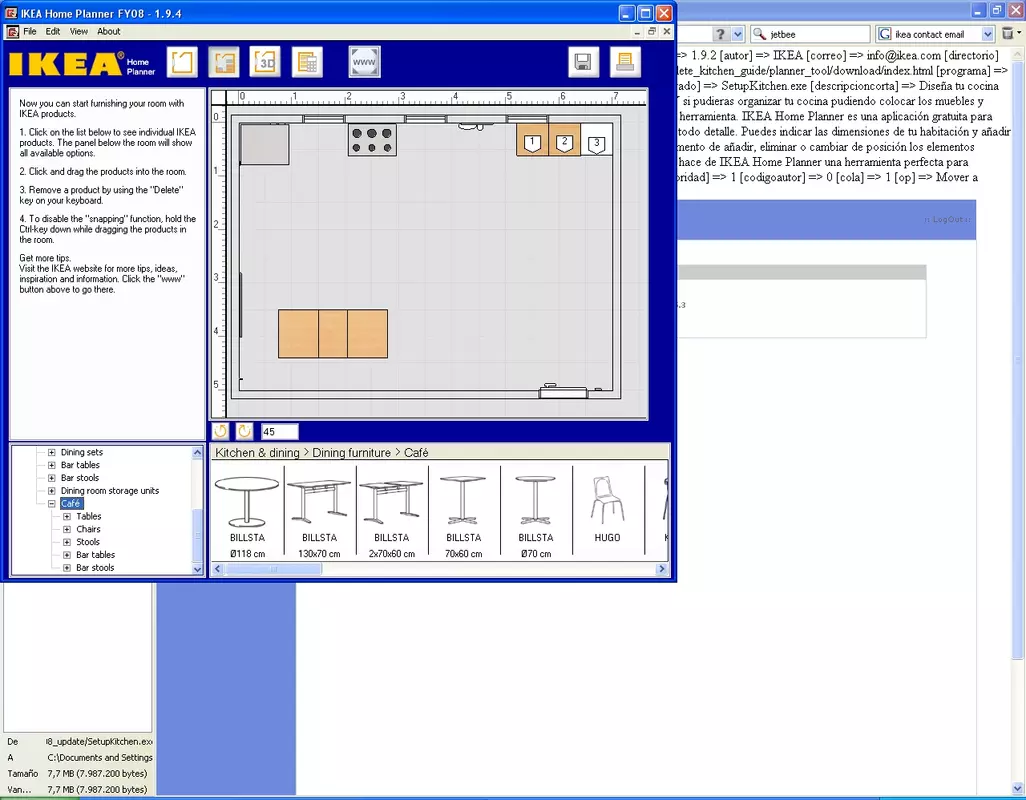Select the wooden table in the floor plan

point(333,334)
